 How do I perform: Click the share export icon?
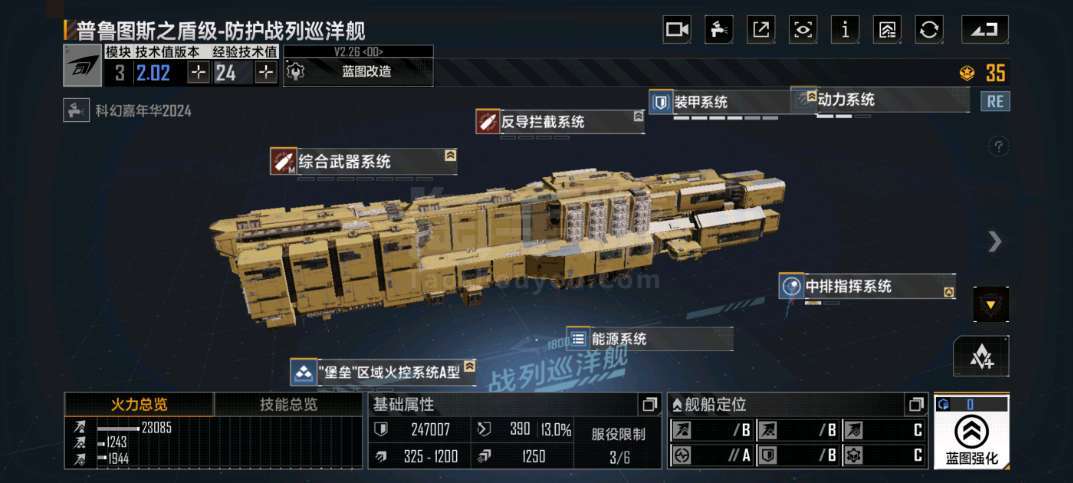point(761,29)
